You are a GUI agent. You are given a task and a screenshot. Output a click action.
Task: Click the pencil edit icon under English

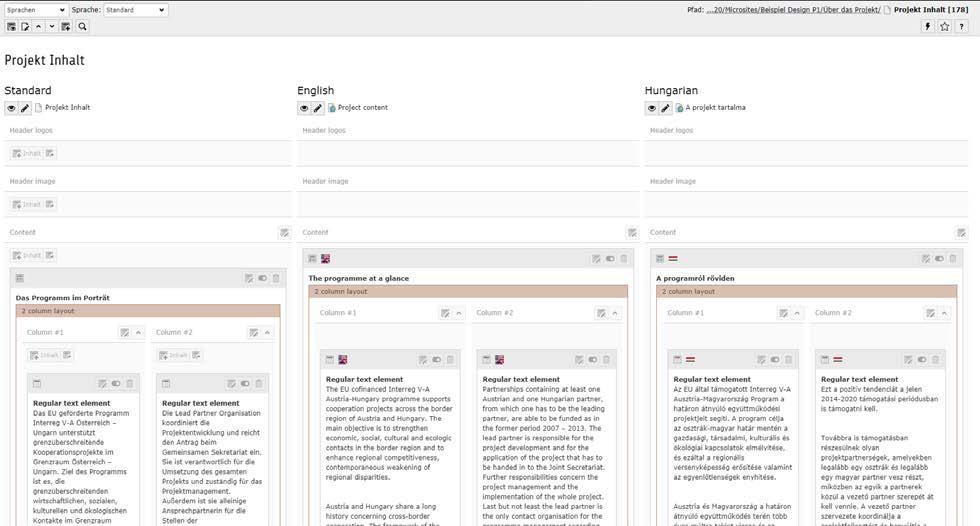click(x=318, y=108)
